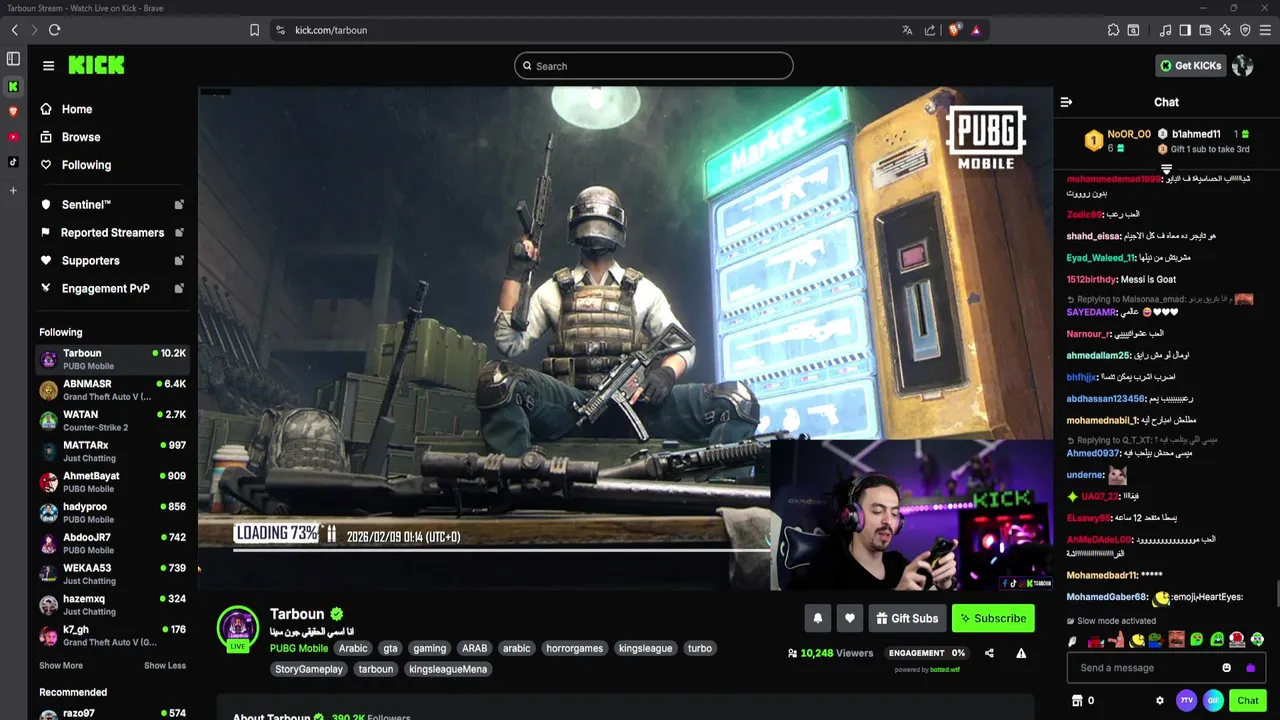This screenshot has width=1280, height=720.
Task: Open chat settings gear icon
Action: [x=1160, y=701]
